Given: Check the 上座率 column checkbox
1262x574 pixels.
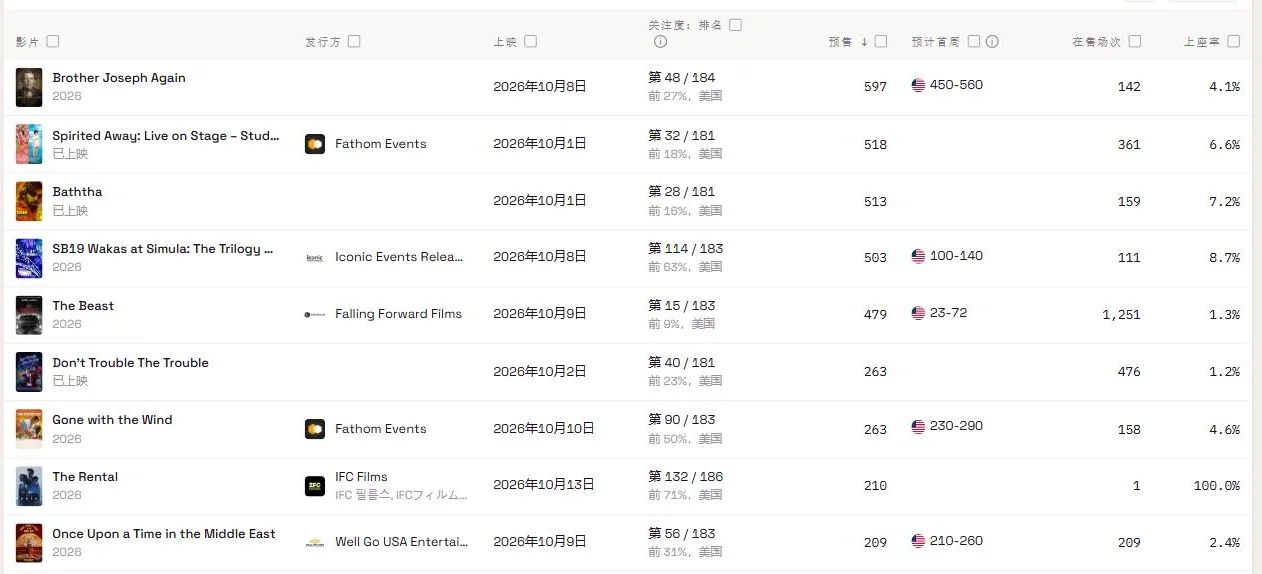Looking at the screenshot, I should pos(1234,41).
